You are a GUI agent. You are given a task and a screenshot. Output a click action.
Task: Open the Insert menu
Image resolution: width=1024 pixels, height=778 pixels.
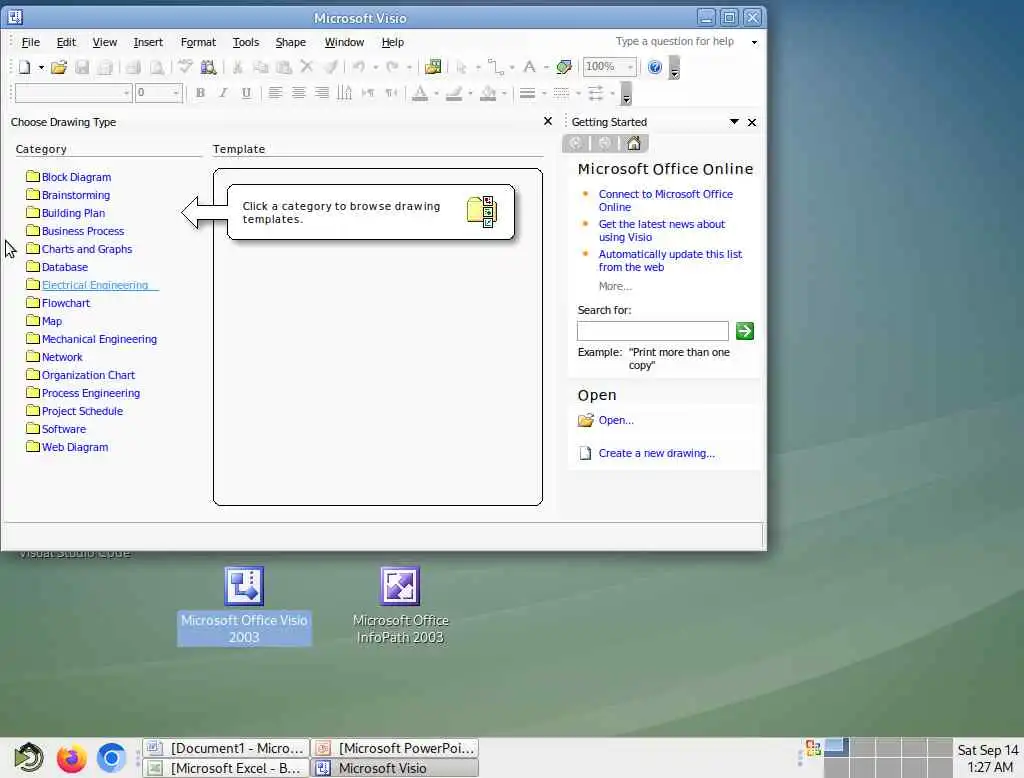coord(148,42)
